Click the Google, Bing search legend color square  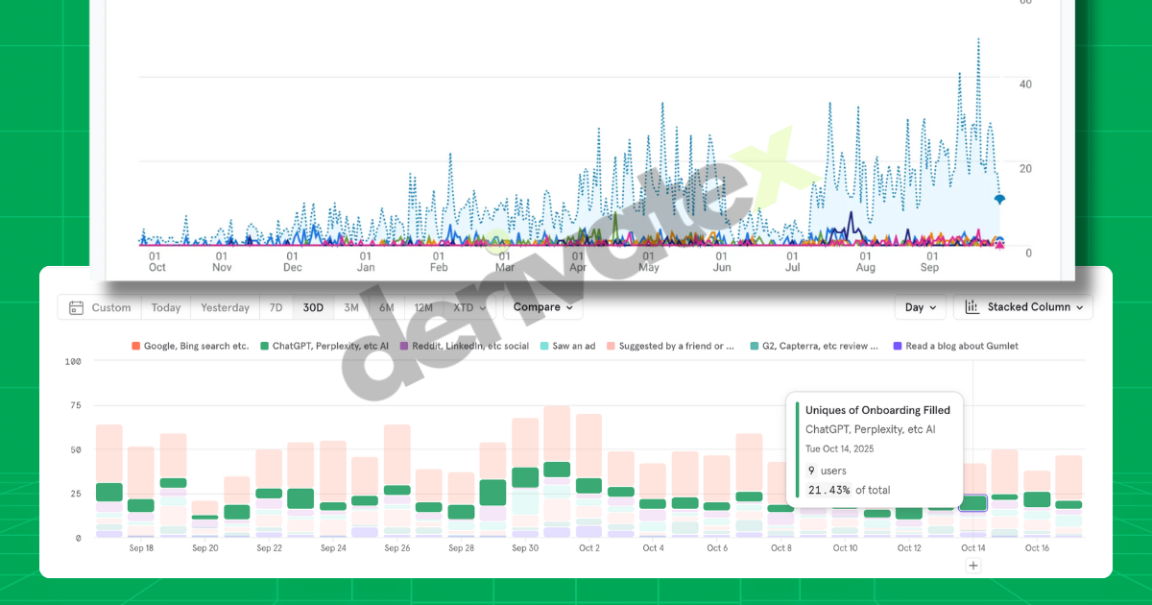(x=135, y=346)
